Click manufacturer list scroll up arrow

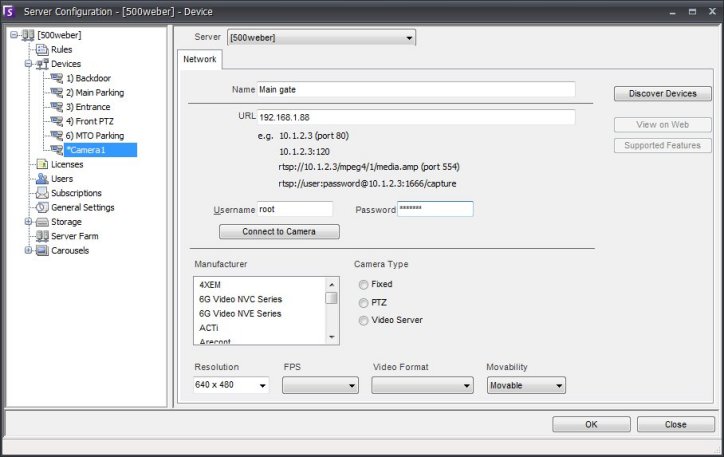click(x=332, y=285)
